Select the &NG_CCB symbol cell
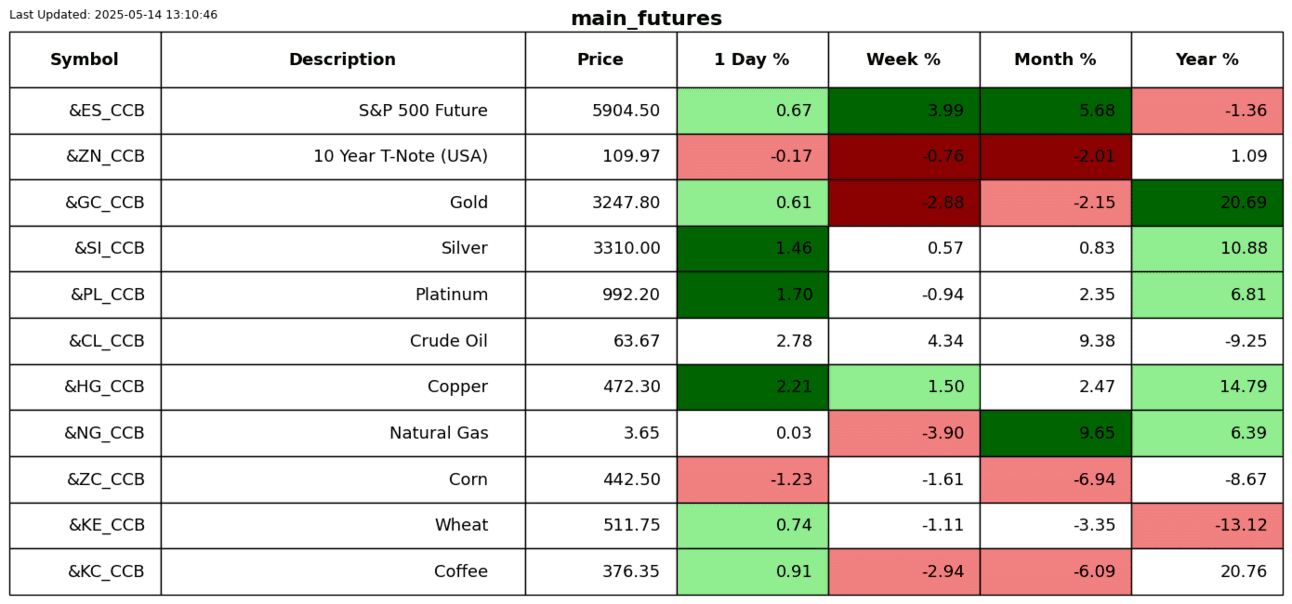The width and height of the screenshot is (1292, 604). [x=105, y=433]
